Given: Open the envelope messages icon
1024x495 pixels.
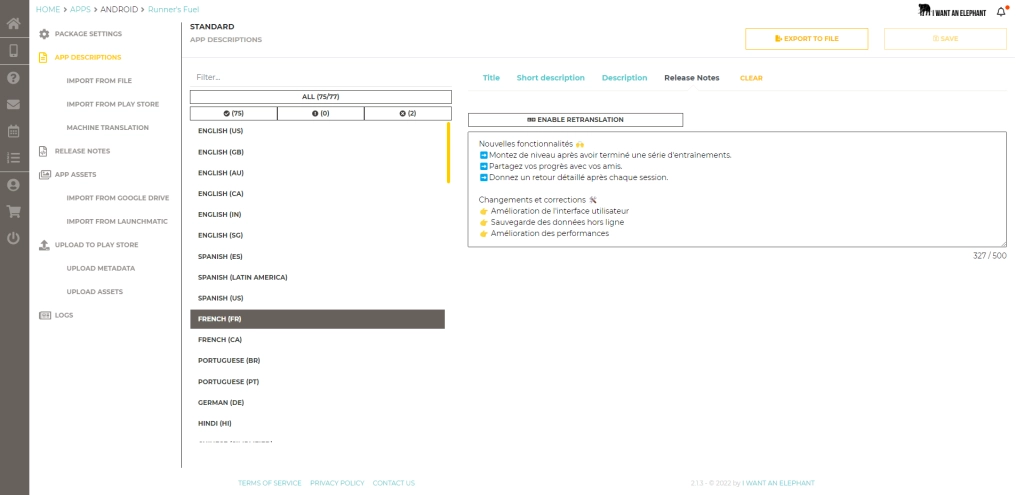Looking at the screenshot, I should (x=14, y=104).
